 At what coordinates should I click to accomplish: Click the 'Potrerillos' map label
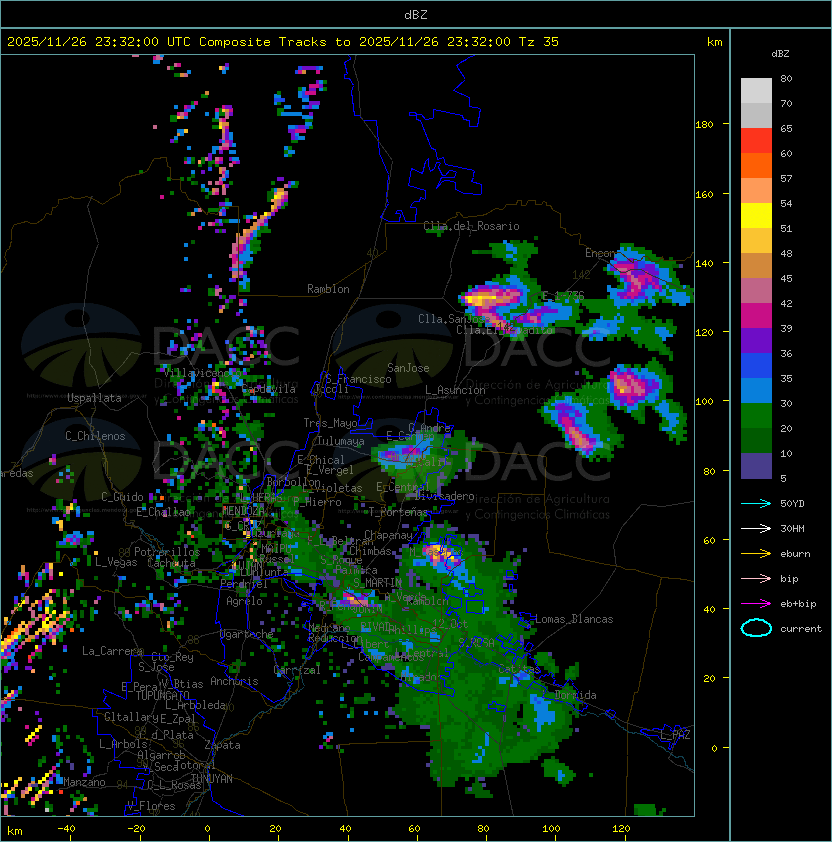tap(167, 552)
